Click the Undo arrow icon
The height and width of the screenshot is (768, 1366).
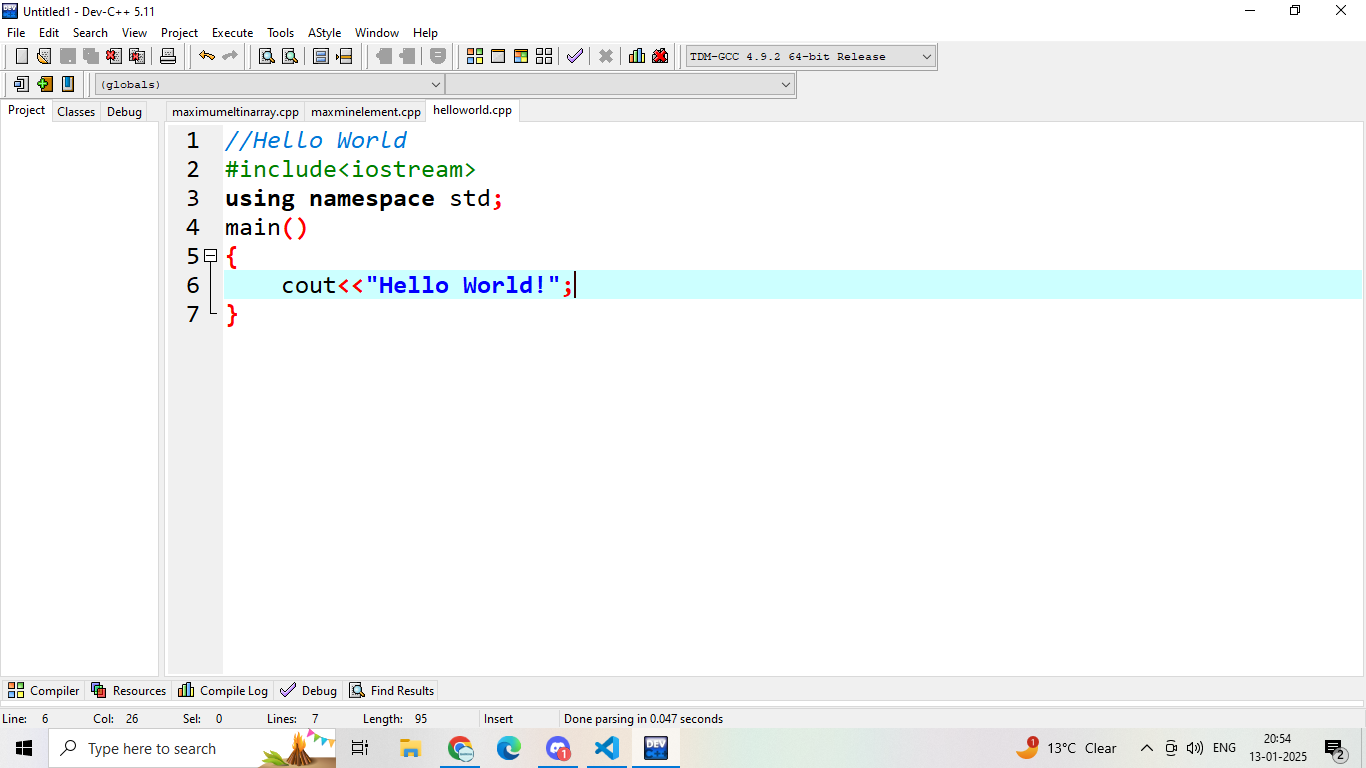207,56
